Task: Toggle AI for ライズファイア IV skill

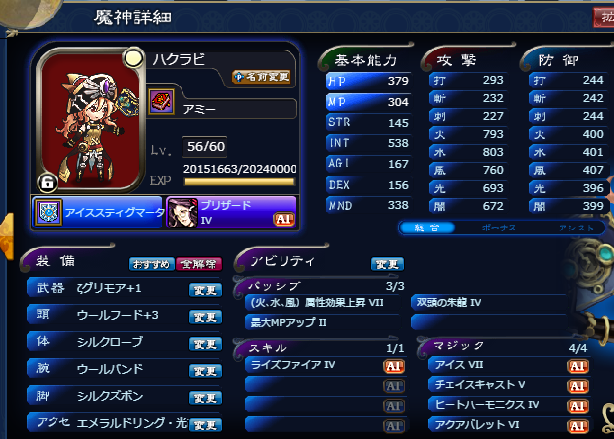Action: 393,366
